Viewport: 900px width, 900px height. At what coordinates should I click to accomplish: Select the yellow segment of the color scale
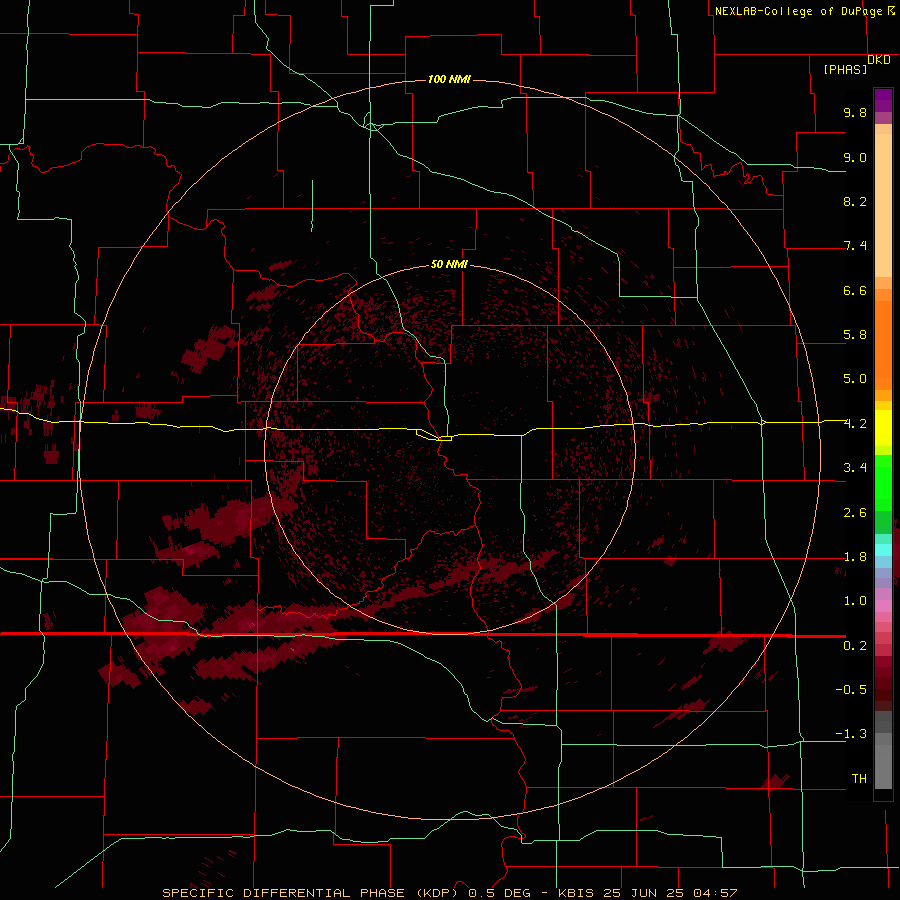coord(883,428)
